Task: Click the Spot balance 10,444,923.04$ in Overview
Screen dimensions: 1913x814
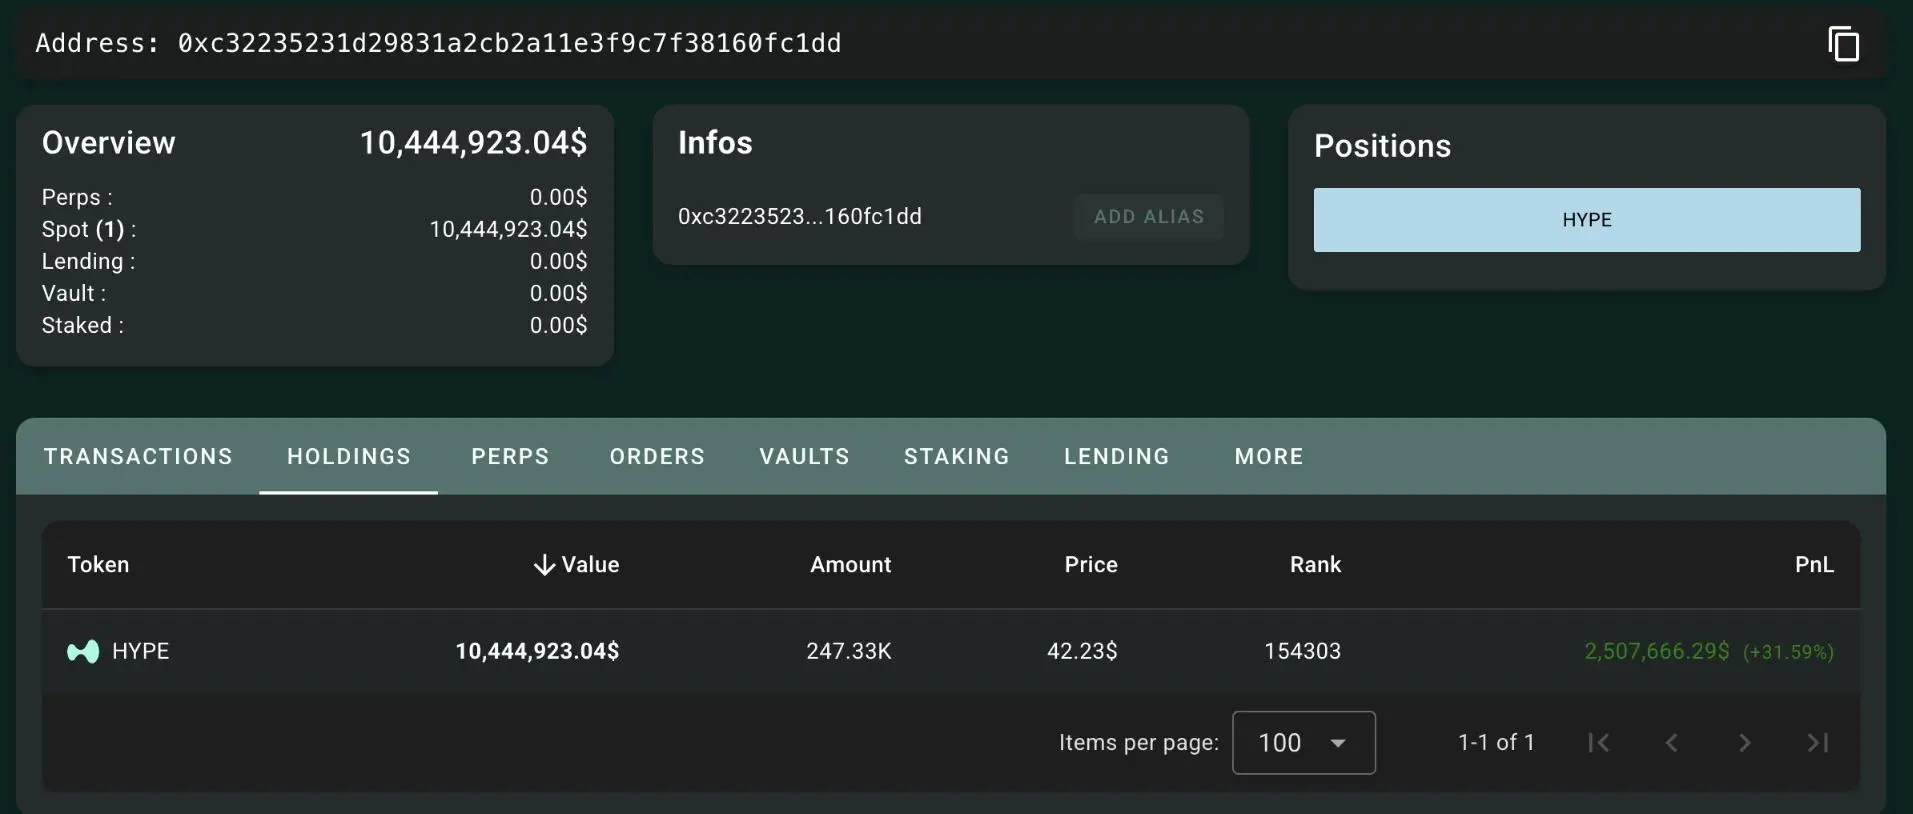Action: 508,230
